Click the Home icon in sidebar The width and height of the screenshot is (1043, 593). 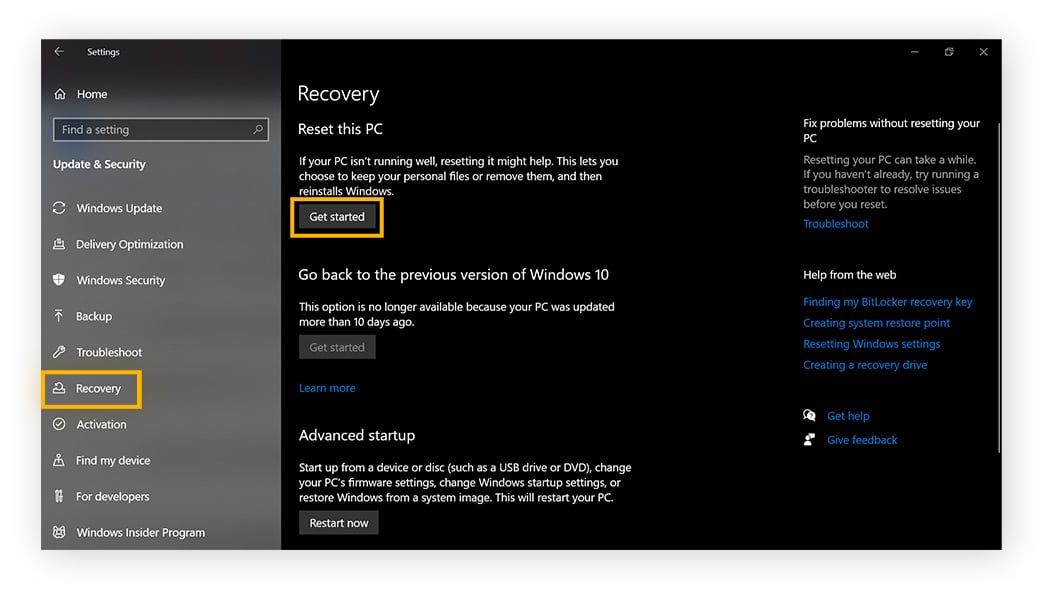tap(59, 94)
